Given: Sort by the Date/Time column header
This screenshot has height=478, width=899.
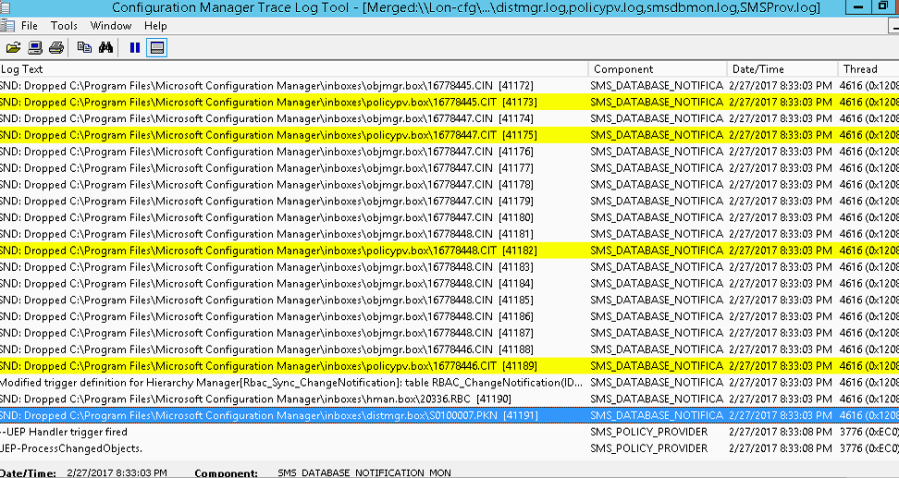Looking at the screenshot, I should [x=780, y=69].
